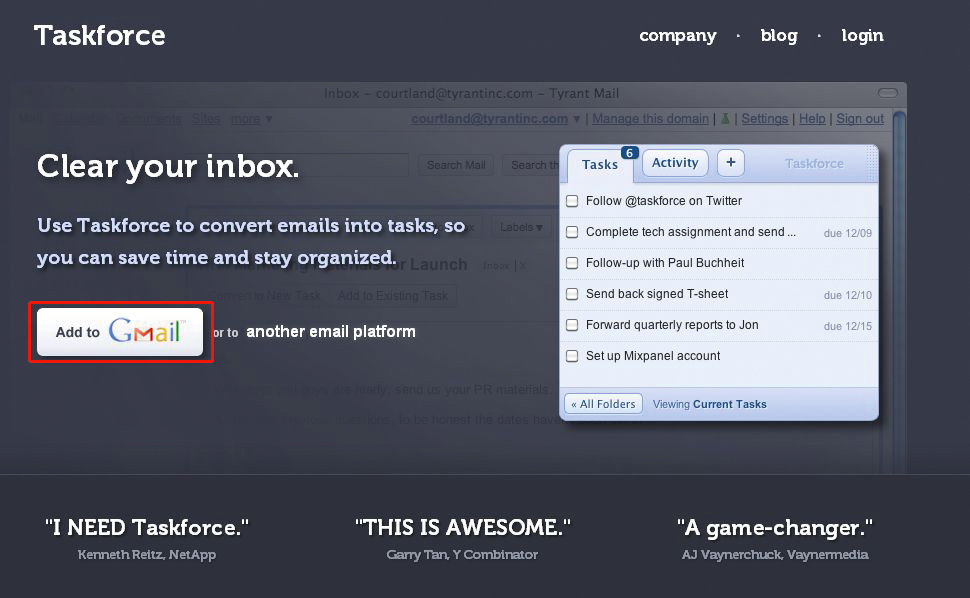The width and height of the screenshot is (970, 598).
Task: Expand the more menu in Gmail bar
Action: coord(251,119)
